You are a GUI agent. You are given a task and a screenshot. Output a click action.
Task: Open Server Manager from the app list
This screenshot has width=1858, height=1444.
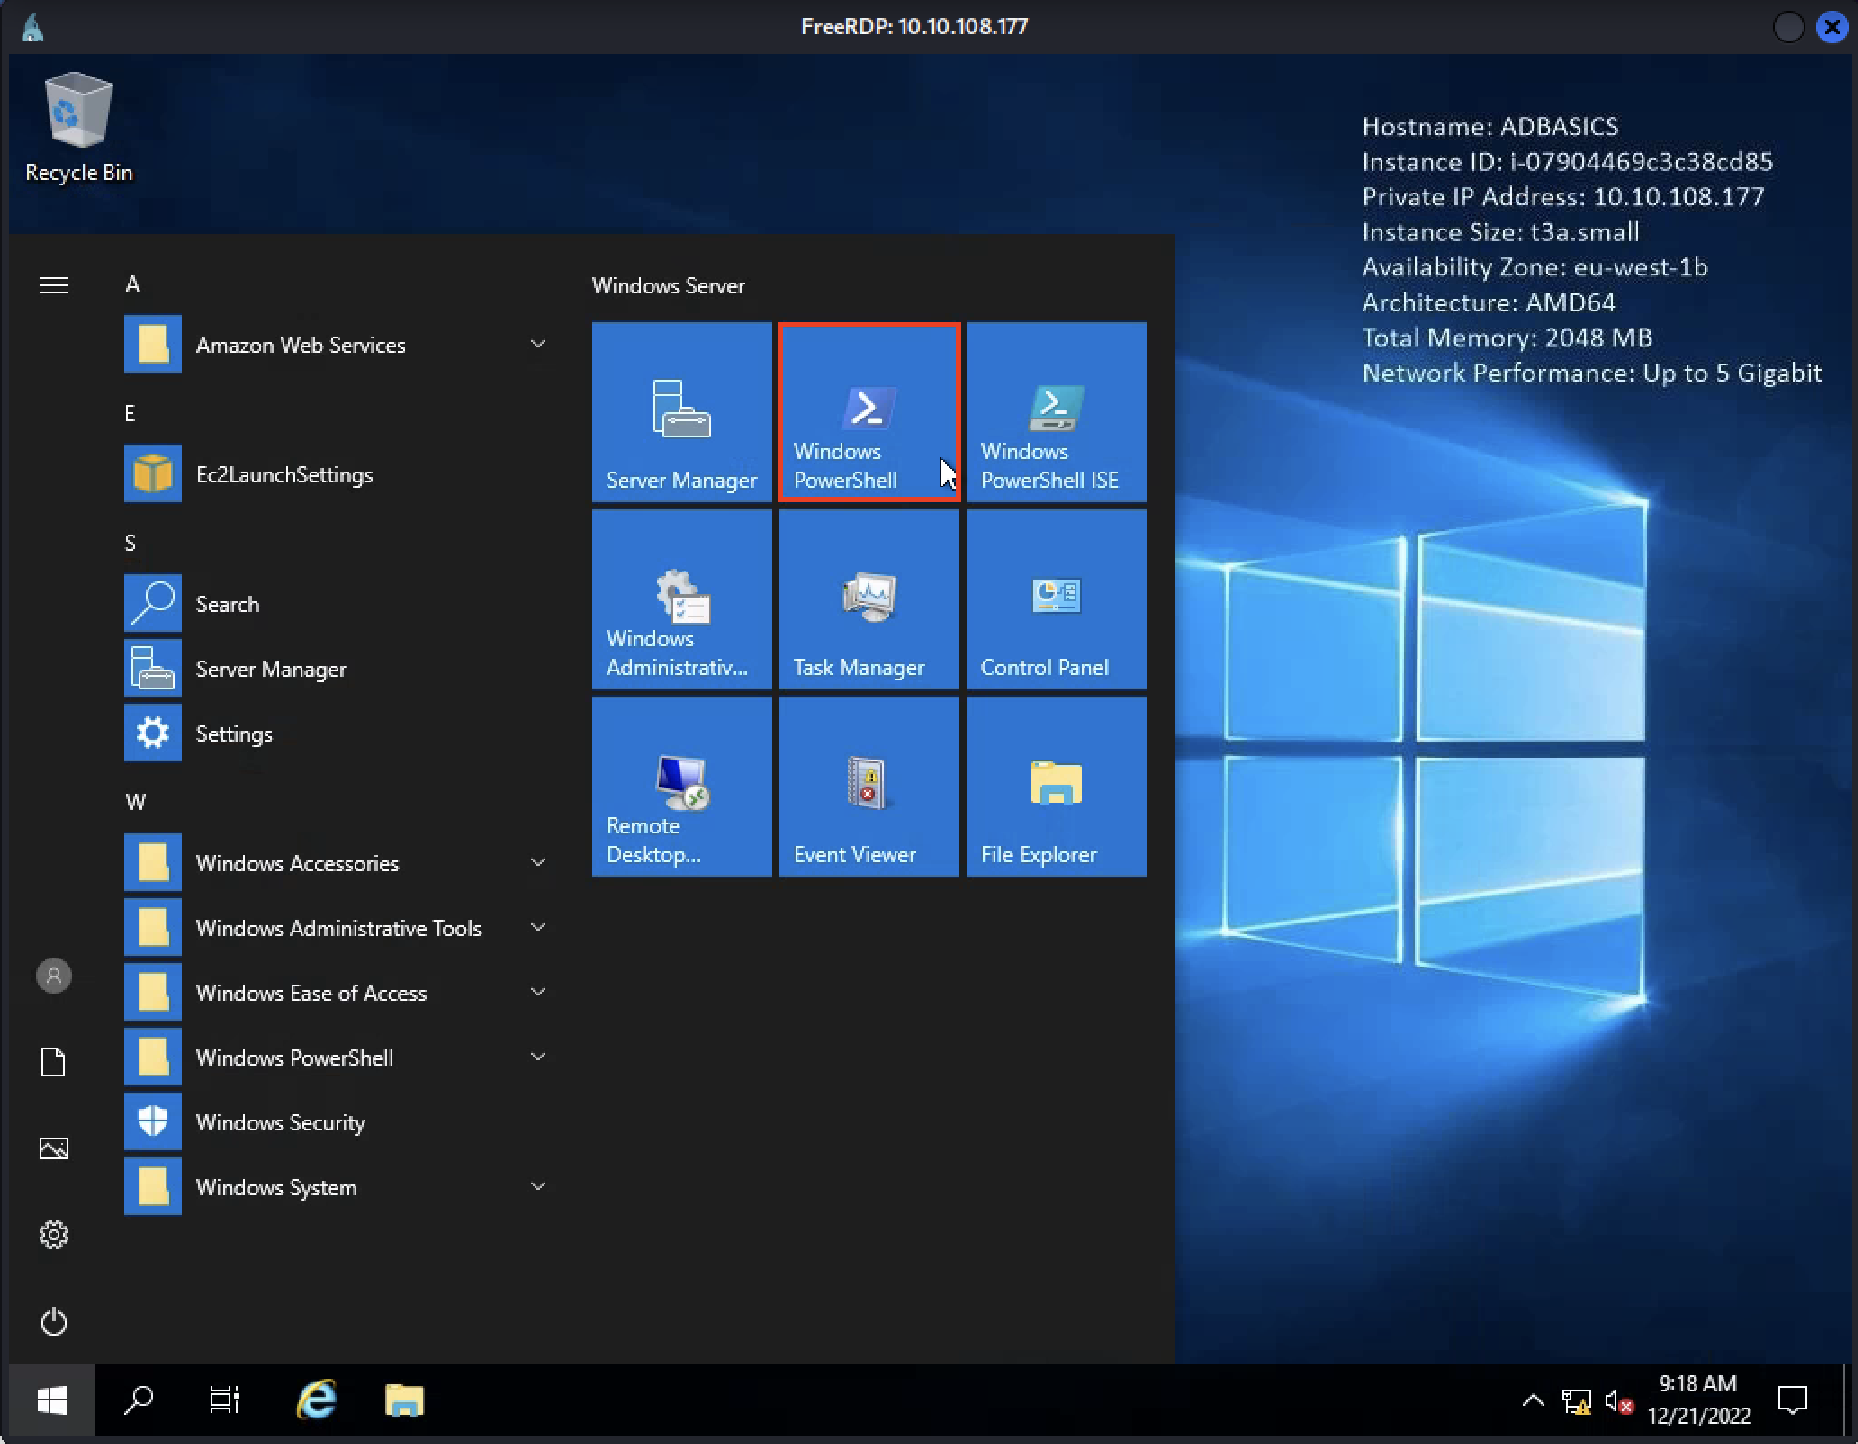click(x=340, y=669)
